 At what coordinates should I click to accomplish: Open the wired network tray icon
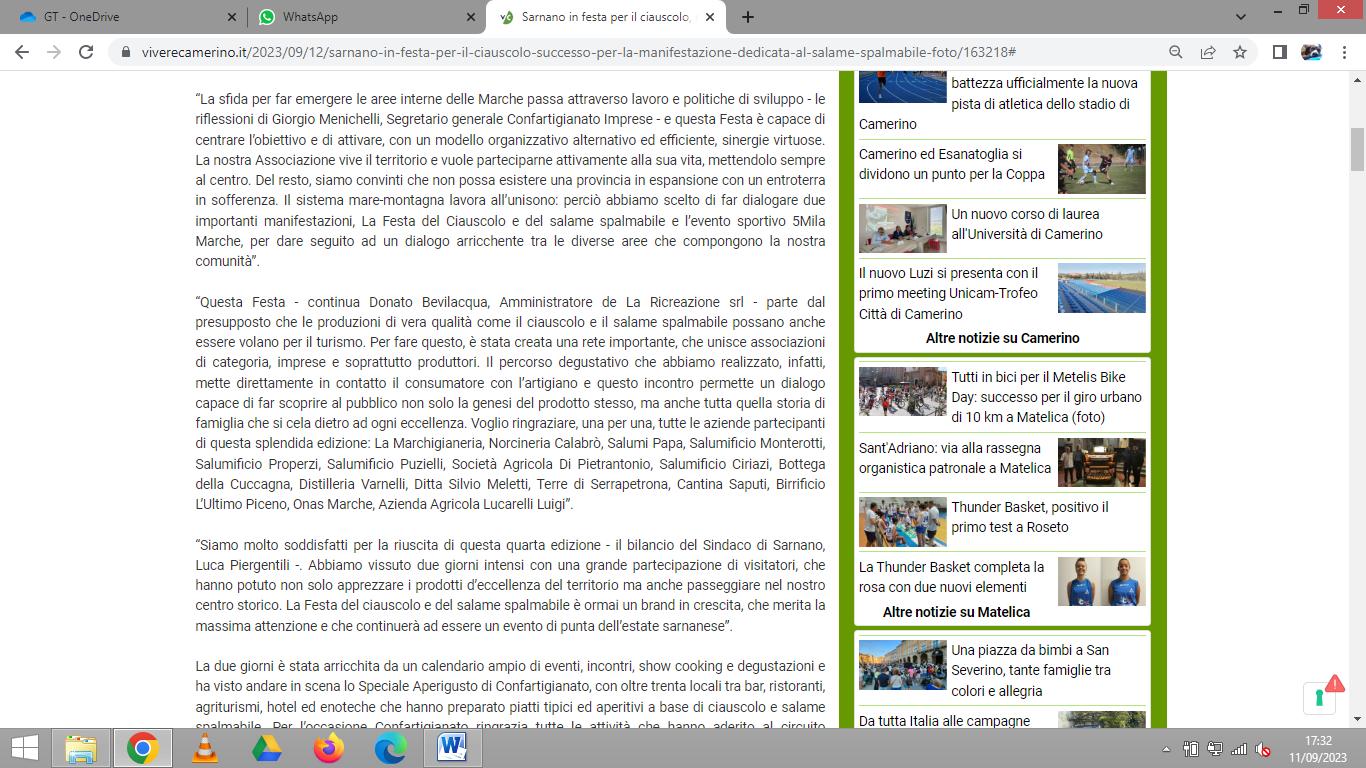pos(1214,749)
